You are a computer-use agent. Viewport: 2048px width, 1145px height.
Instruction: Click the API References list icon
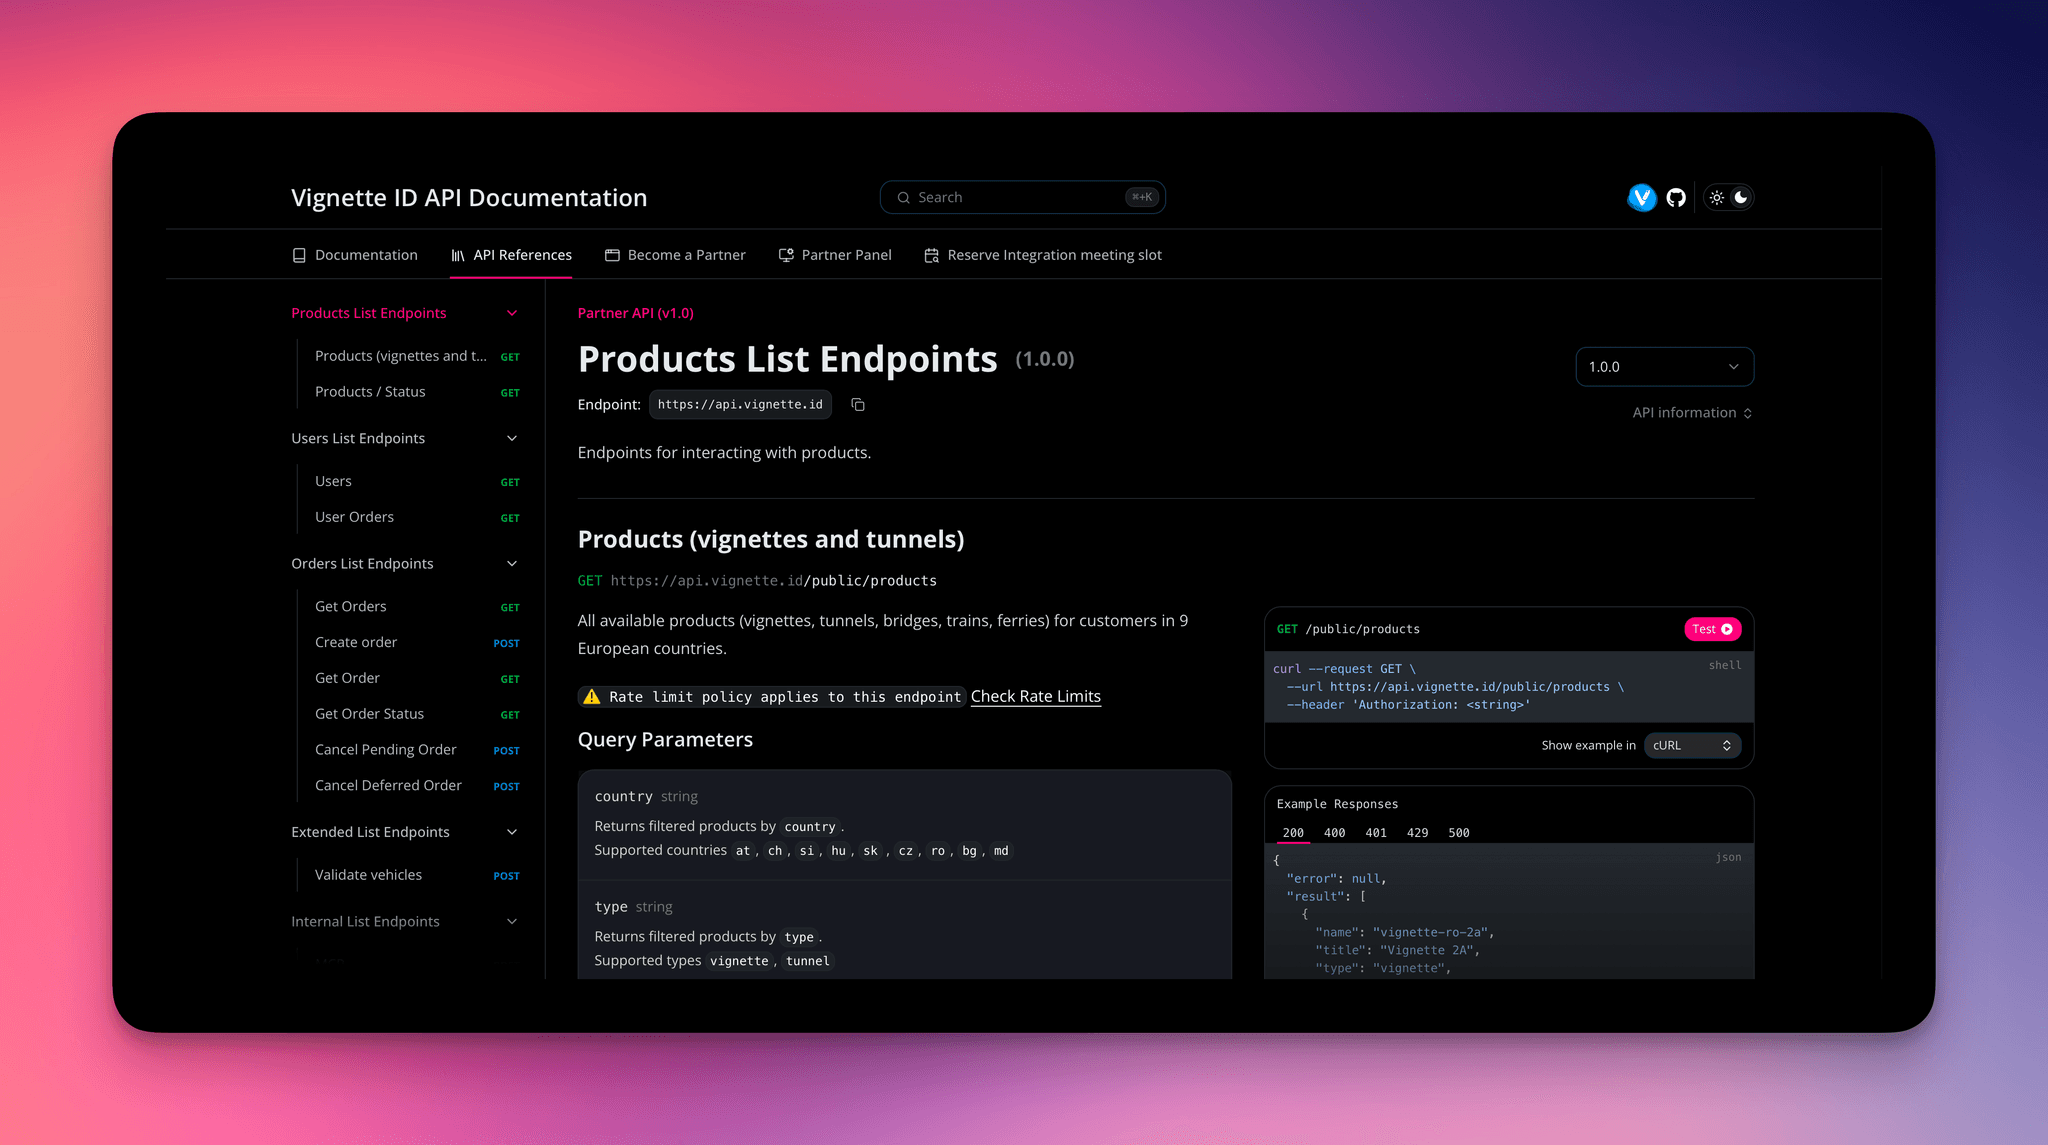(456, 255)
